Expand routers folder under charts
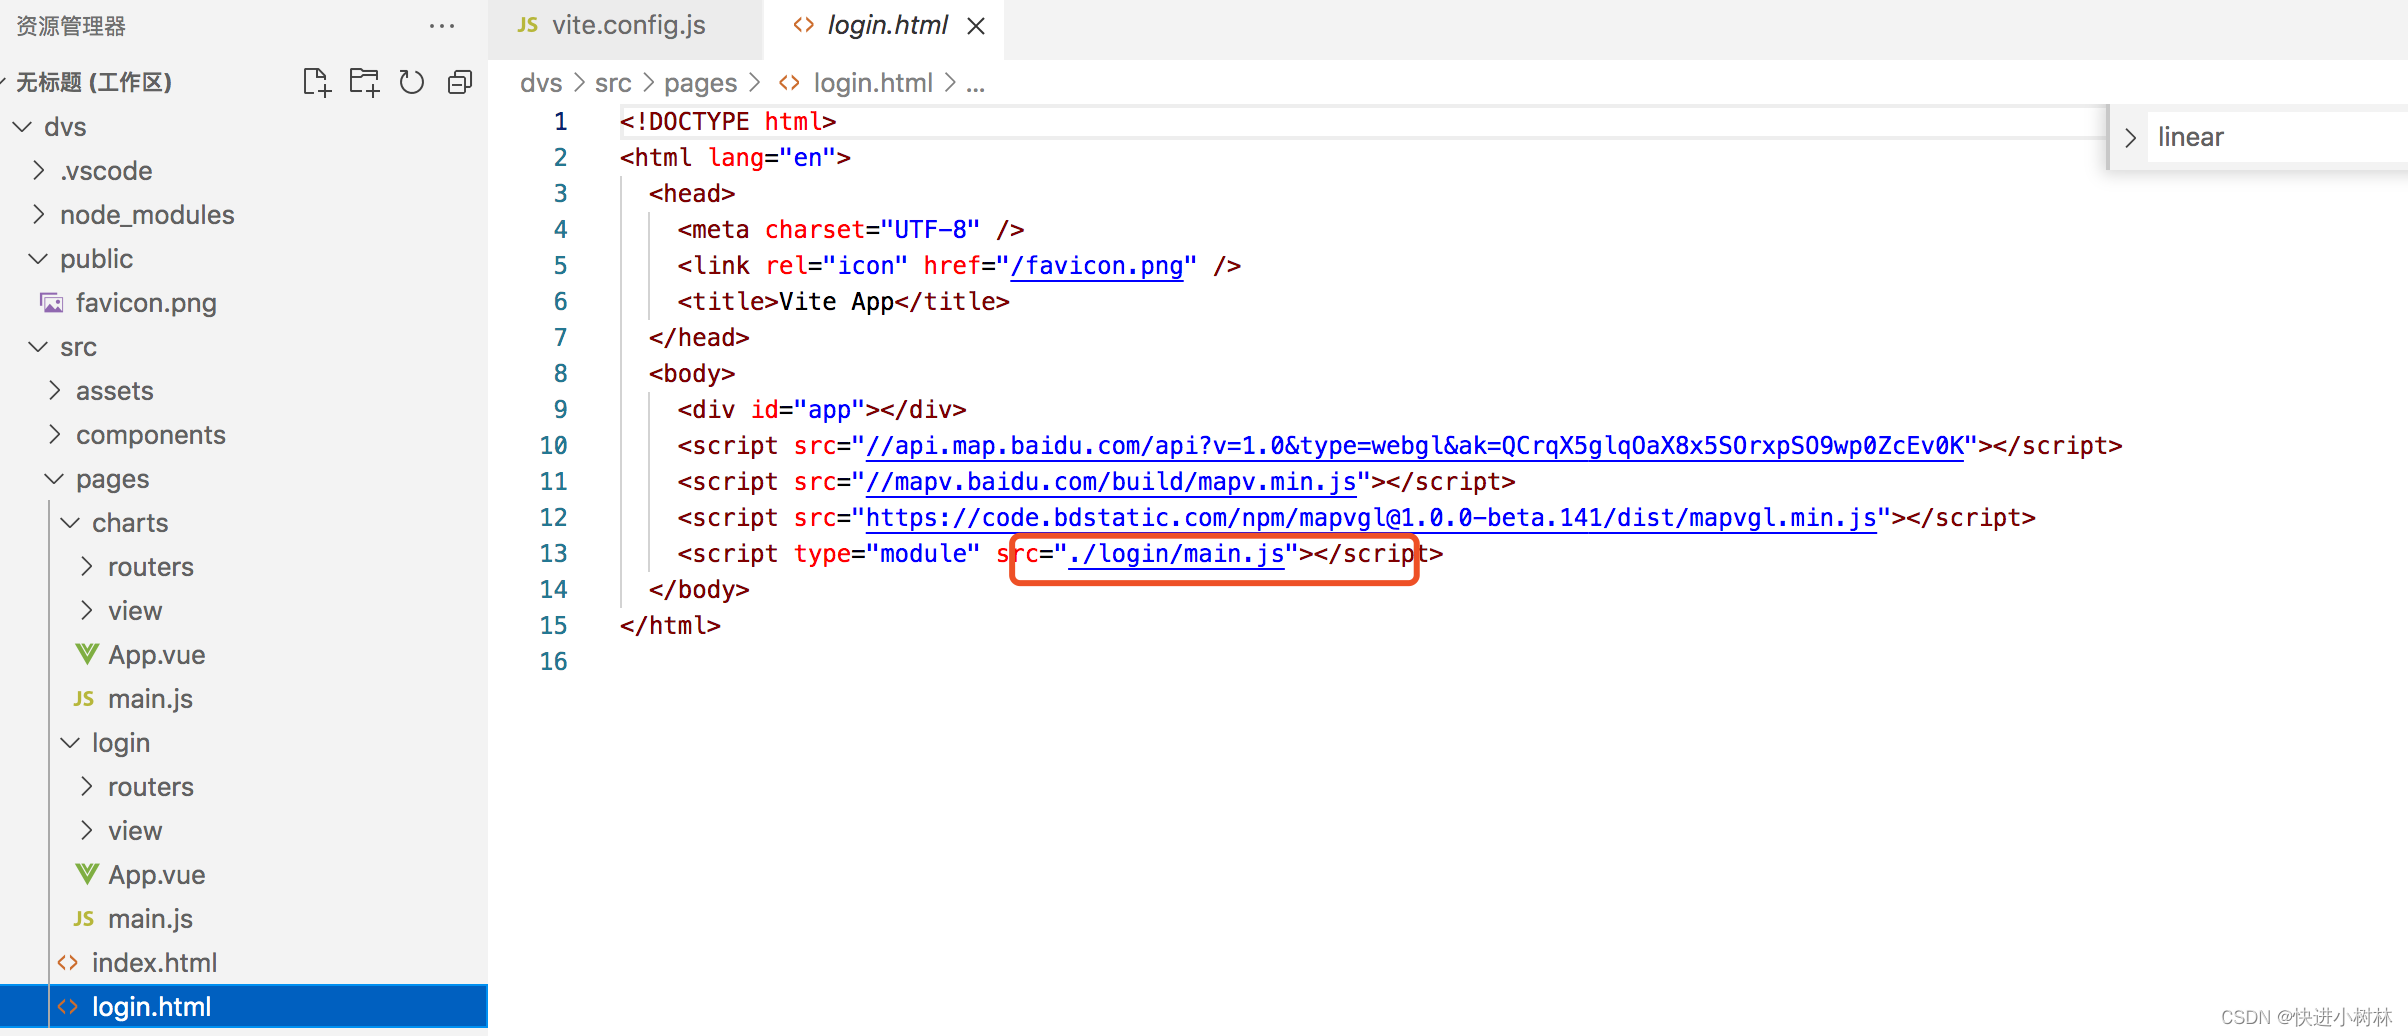 coord(86,566)
